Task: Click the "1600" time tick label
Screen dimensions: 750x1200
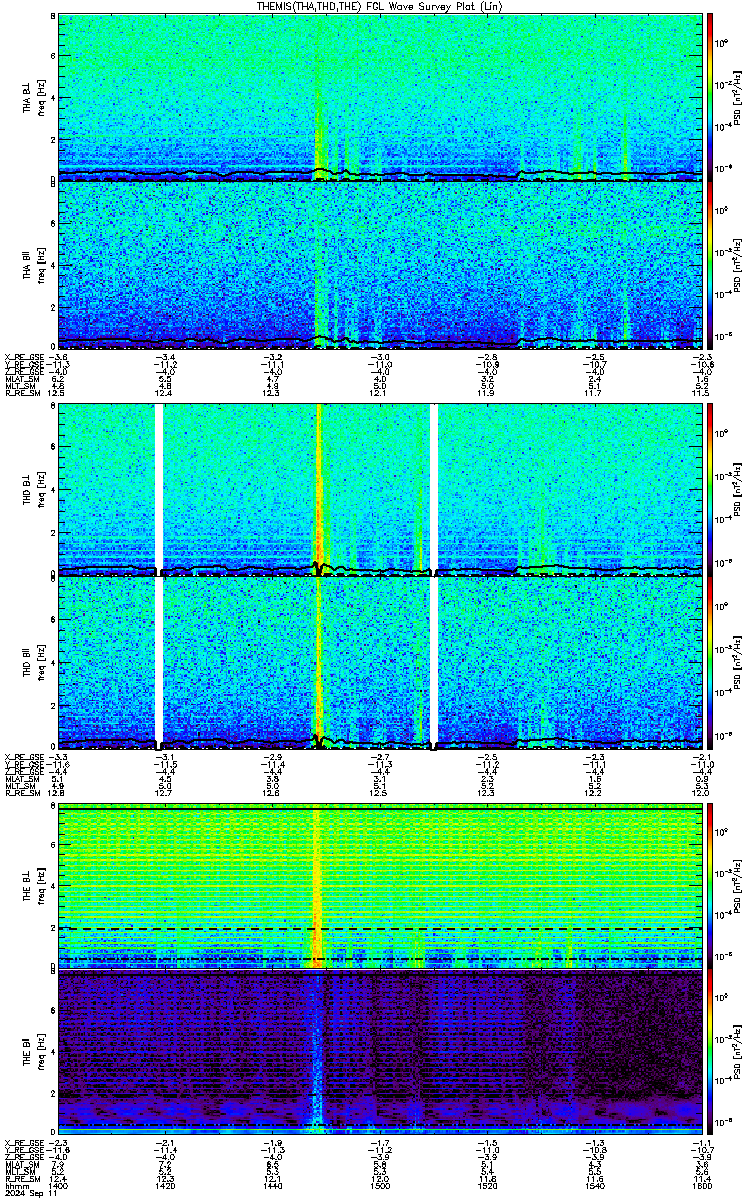Action: [700, 1184]
